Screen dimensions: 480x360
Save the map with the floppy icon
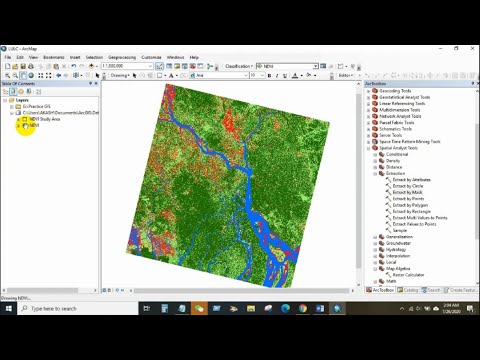pyautogui.click(x=23, y=66)
